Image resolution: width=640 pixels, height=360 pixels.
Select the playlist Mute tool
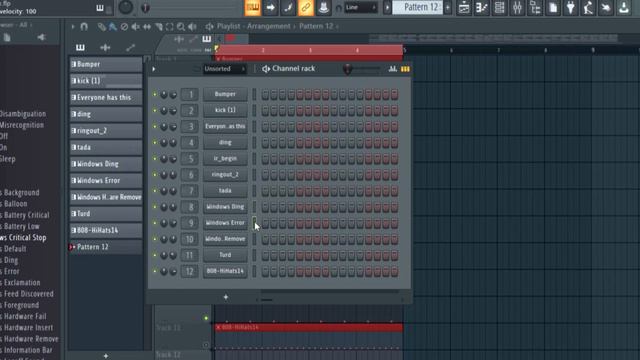[x=136, y=27]
